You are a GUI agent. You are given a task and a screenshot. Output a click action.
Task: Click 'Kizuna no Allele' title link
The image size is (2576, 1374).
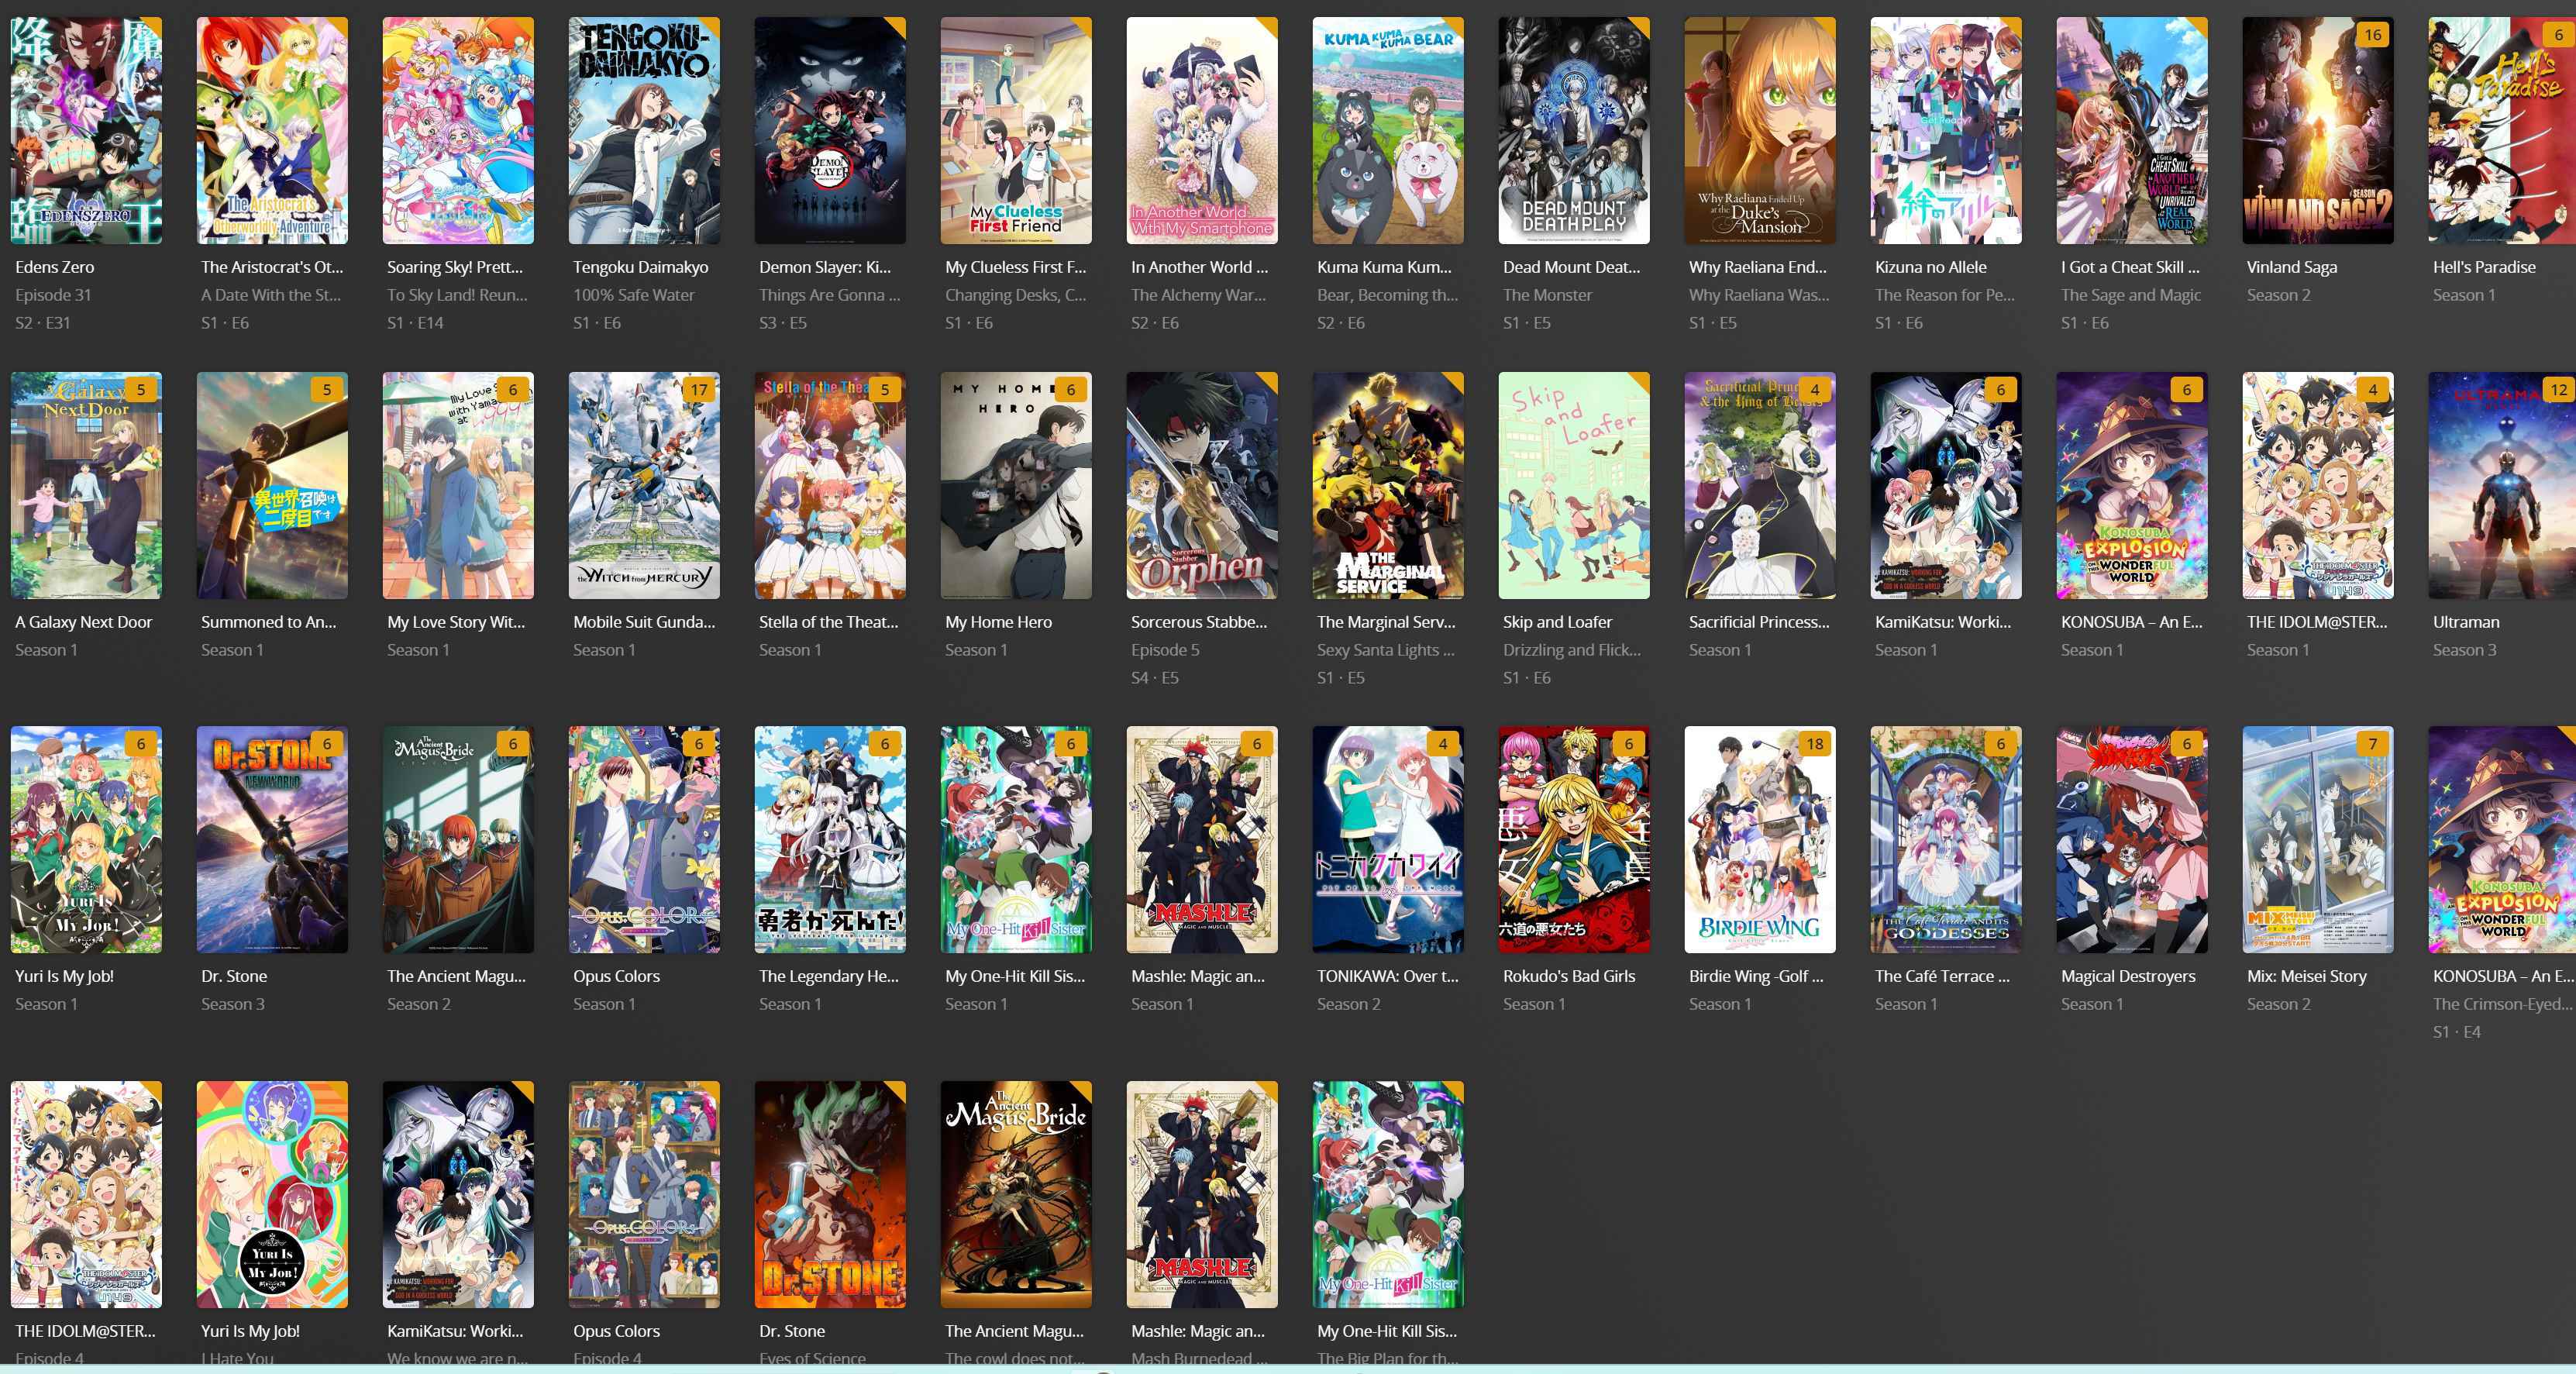click(1931, 267)
